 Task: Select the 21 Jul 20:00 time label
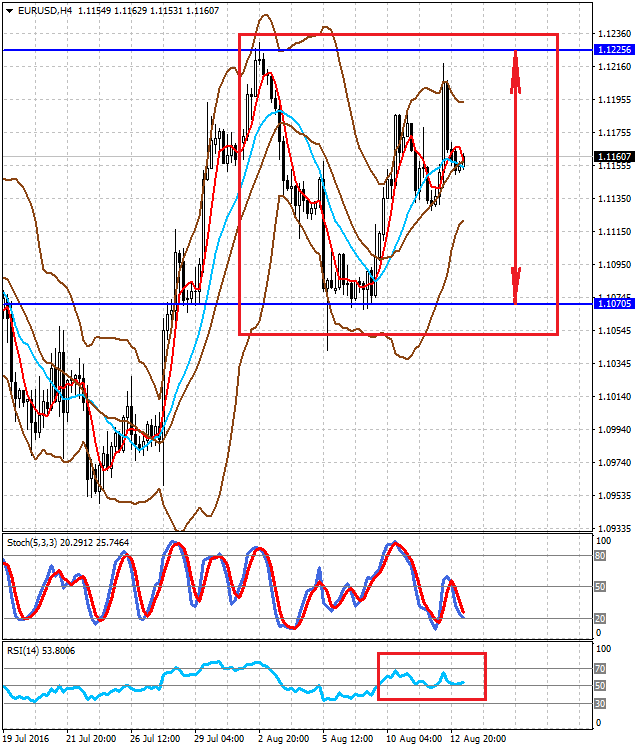(91, 739)
